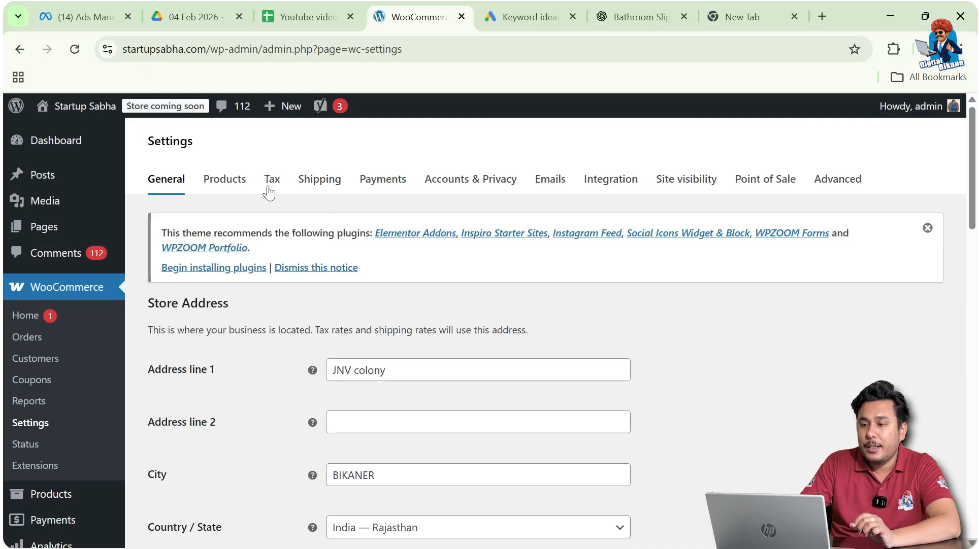Screen dimensions: 979x549
Task: Switch to the Emails settings tab
Action: pos(550,179)
